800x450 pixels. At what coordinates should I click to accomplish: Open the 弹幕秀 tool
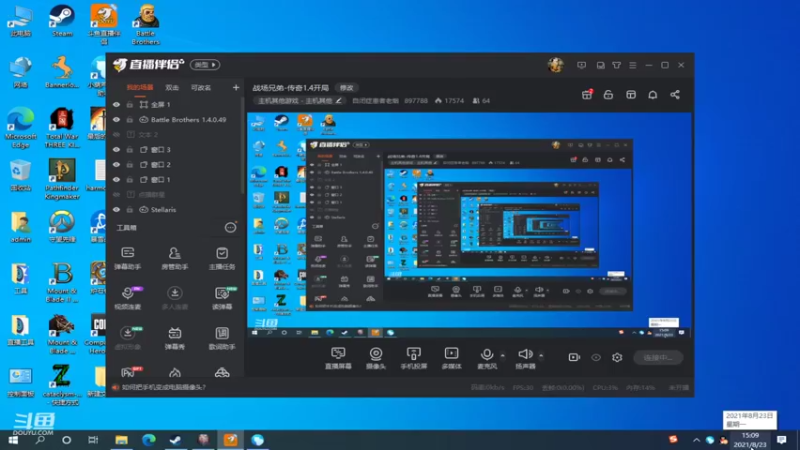174,338
